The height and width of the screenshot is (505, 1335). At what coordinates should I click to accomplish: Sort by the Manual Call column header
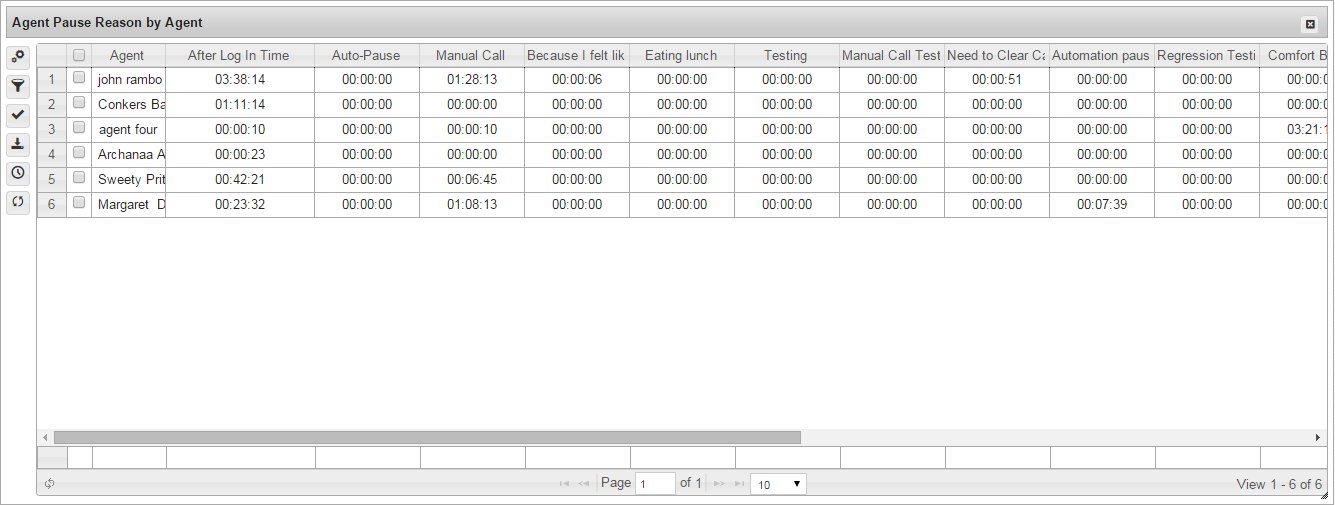[471, 56]
